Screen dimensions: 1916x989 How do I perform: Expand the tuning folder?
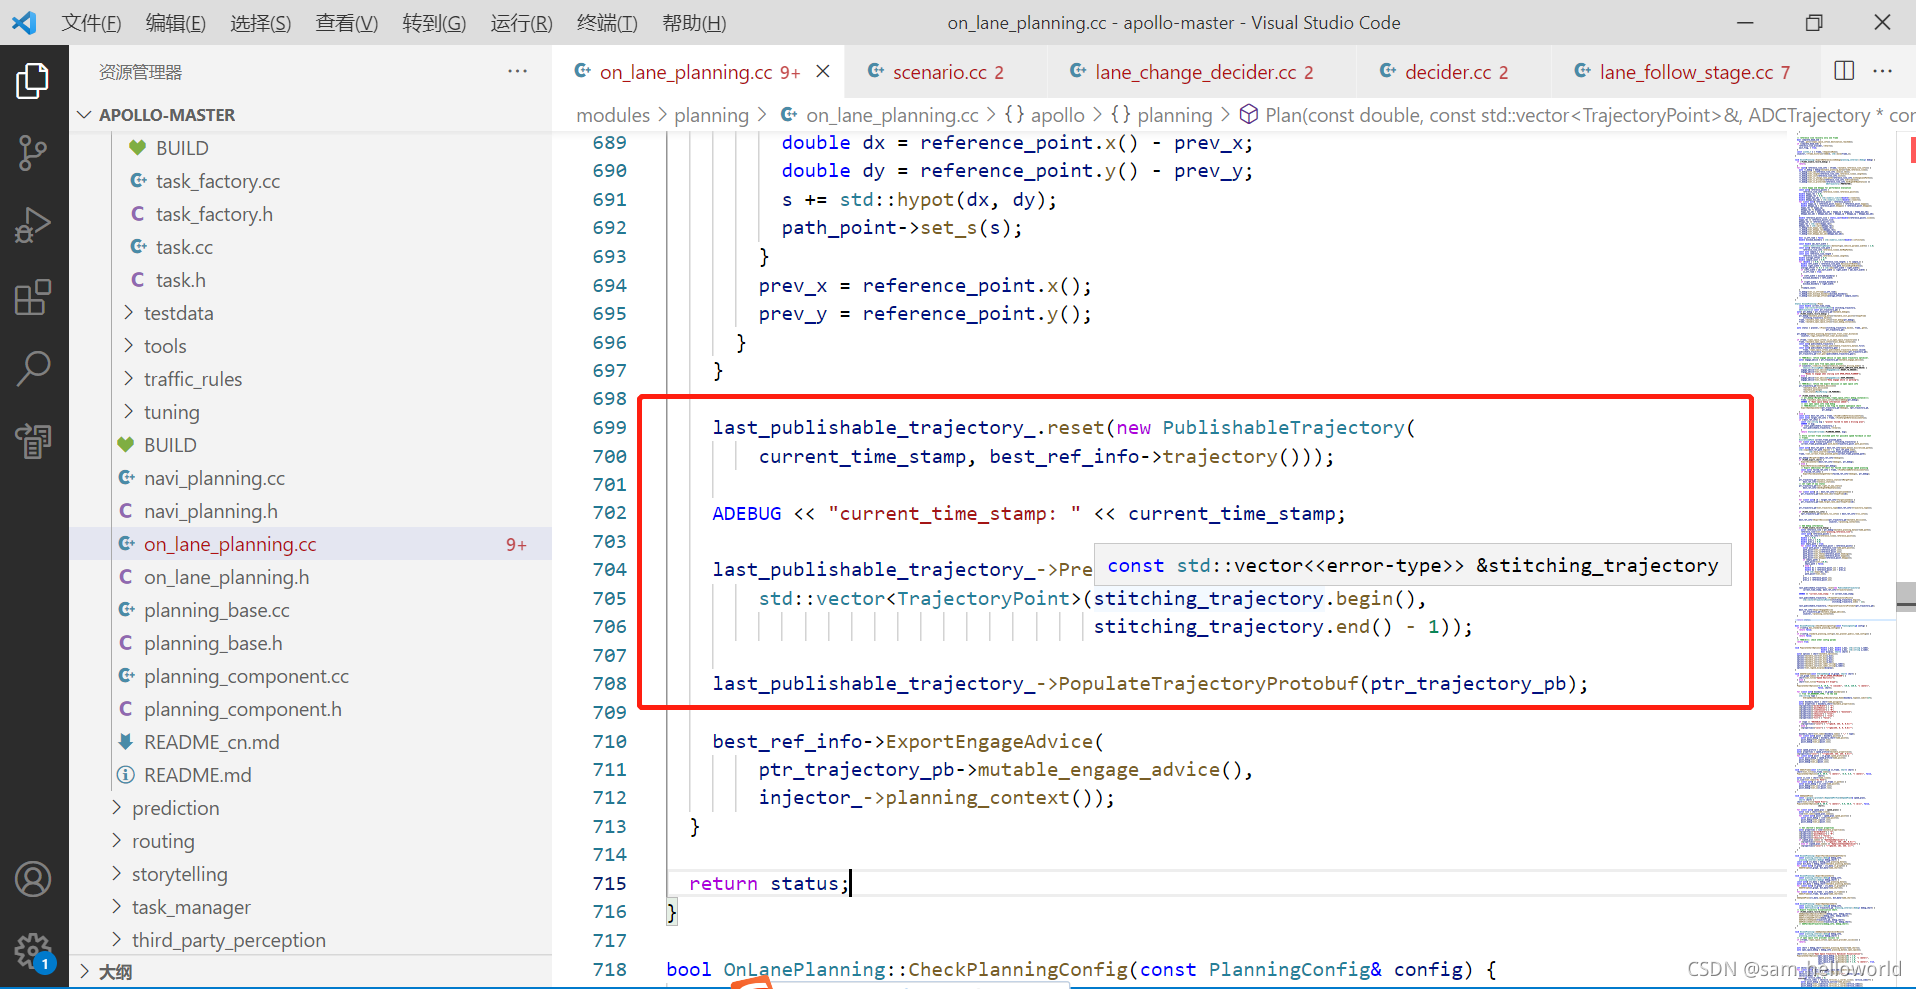click(128, 412)
